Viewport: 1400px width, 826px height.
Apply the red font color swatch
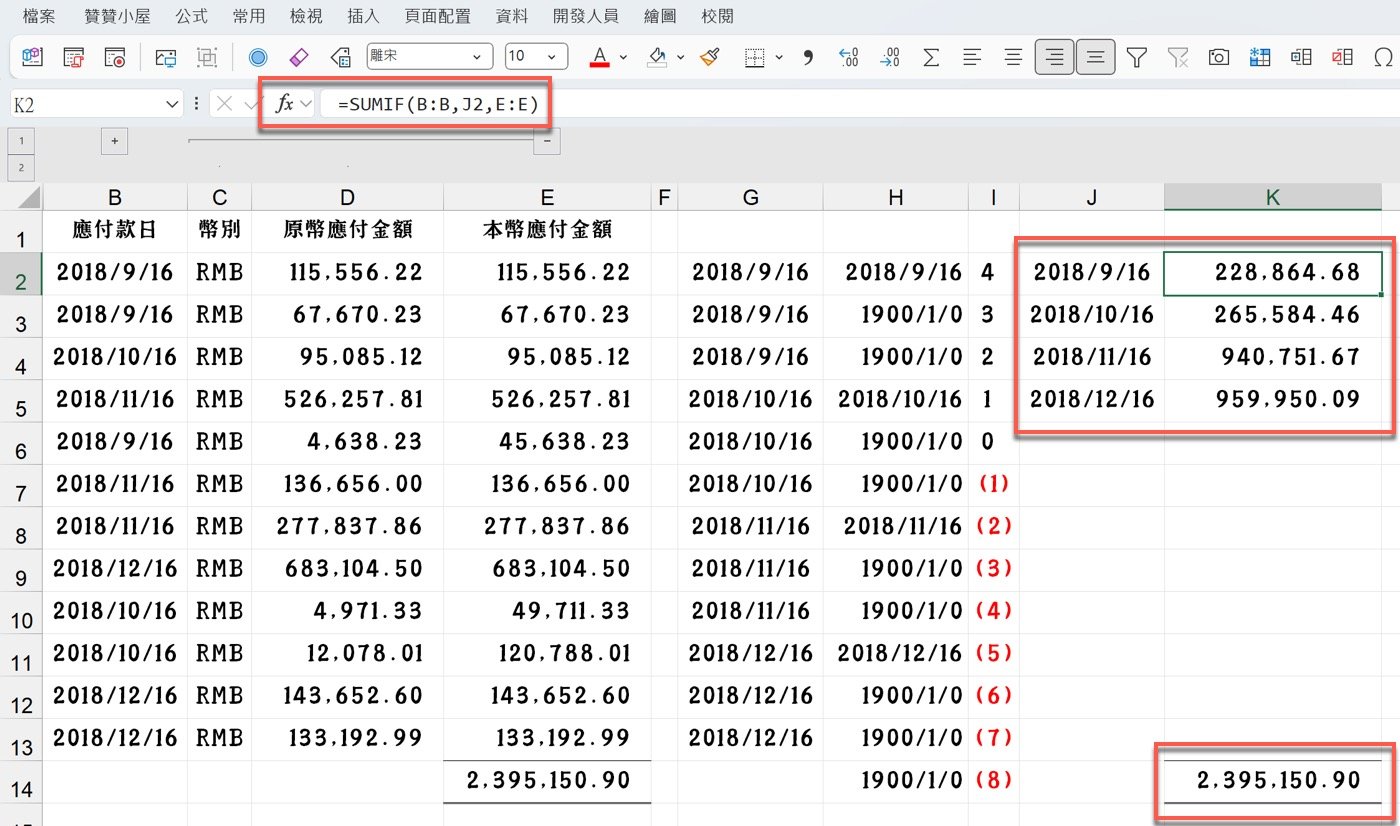[600, 57]
